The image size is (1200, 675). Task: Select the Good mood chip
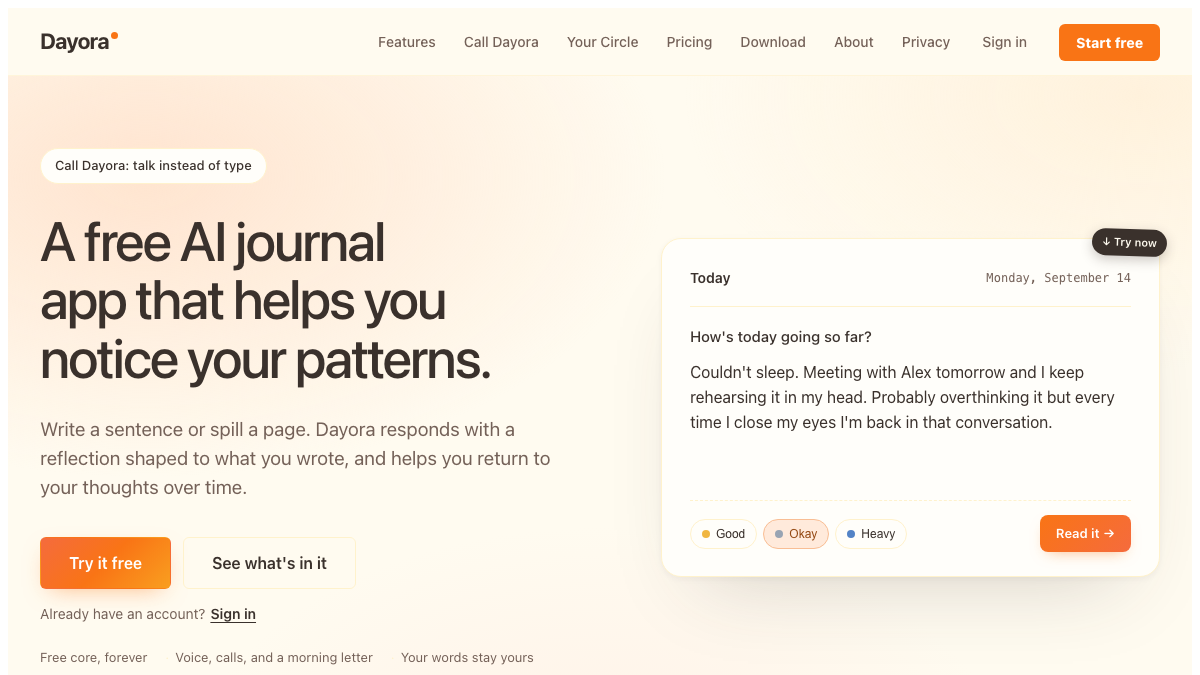(723, 534)
